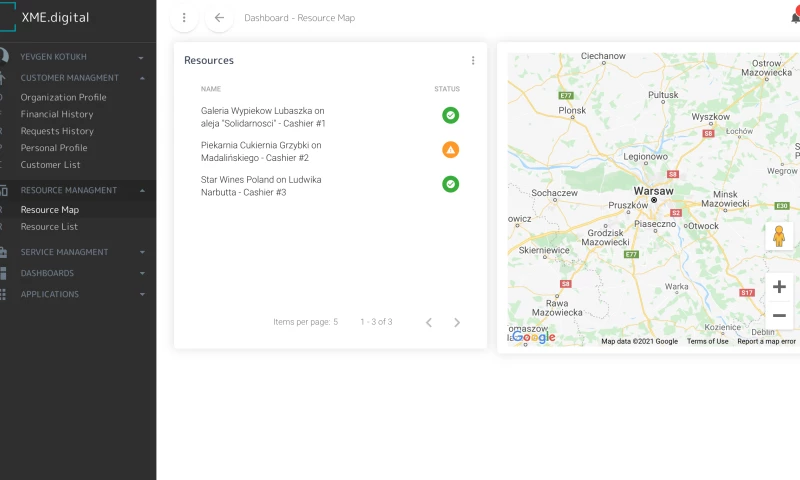This screenshot has width=800, height=480.
Task: Click green status icon for Galeria Wypiekow Lubaszka
Action: pos(450,116)
